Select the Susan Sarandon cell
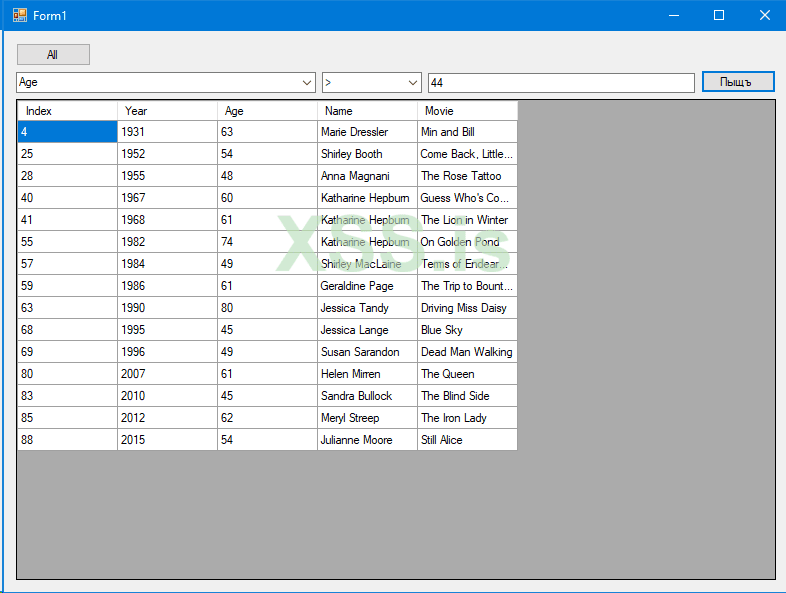 tap(367, 352)
